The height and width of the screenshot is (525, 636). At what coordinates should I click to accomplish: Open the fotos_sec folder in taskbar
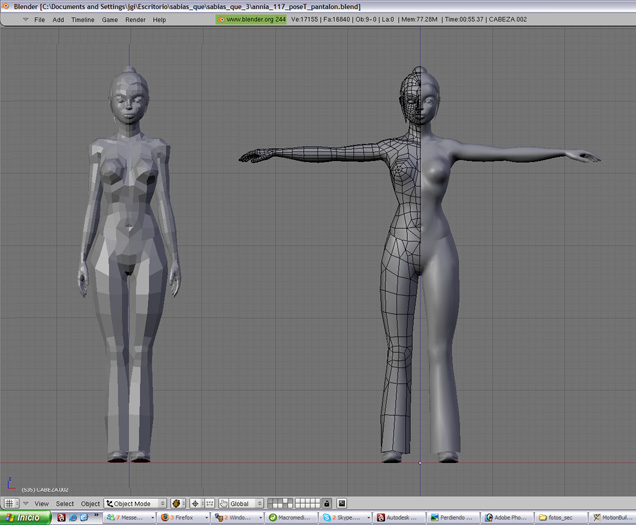pyautogui.click(x=560, y=518)
